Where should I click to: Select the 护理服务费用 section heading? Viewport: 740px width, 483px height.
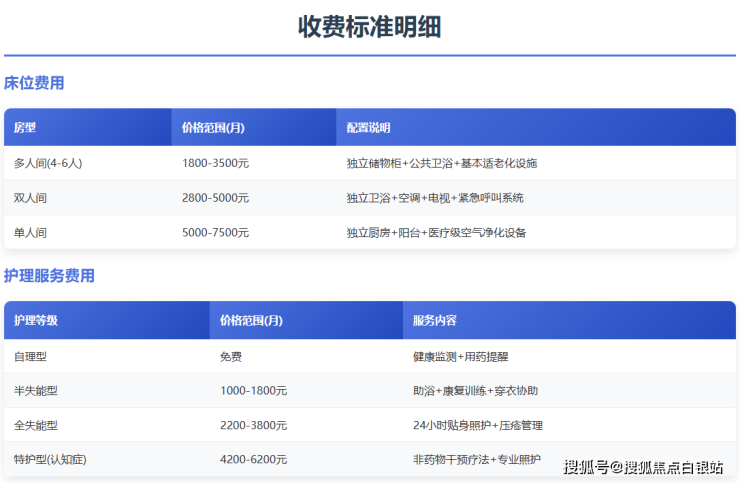click(x=49, y=276)
